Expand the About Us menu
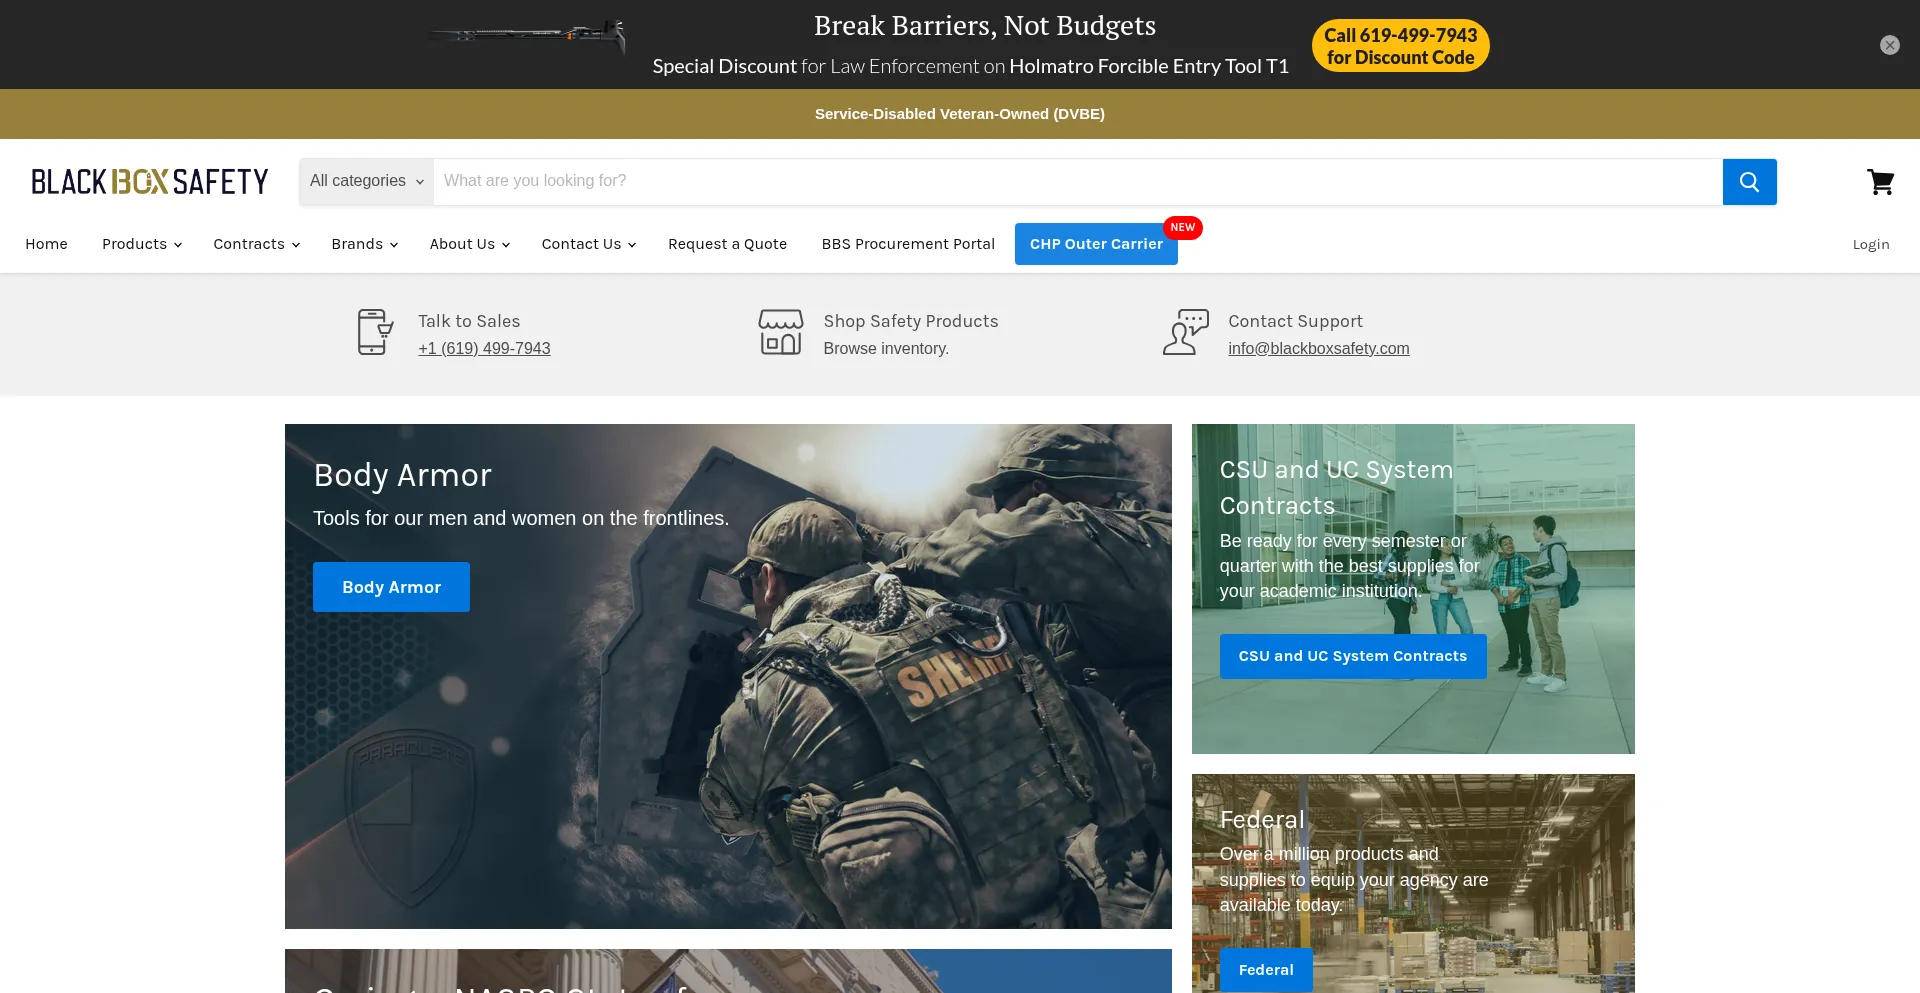Viewport: 1920px width, 993px height. pos(470,244)
